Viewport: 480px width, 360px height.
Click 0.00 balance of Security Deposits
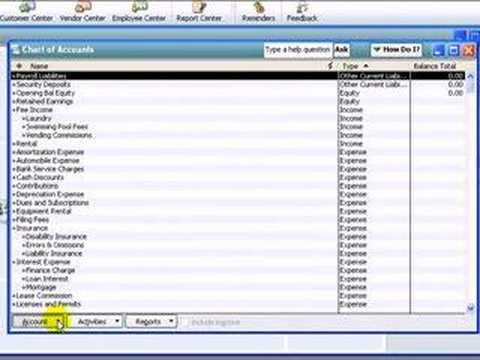click(x=455, y=84)
